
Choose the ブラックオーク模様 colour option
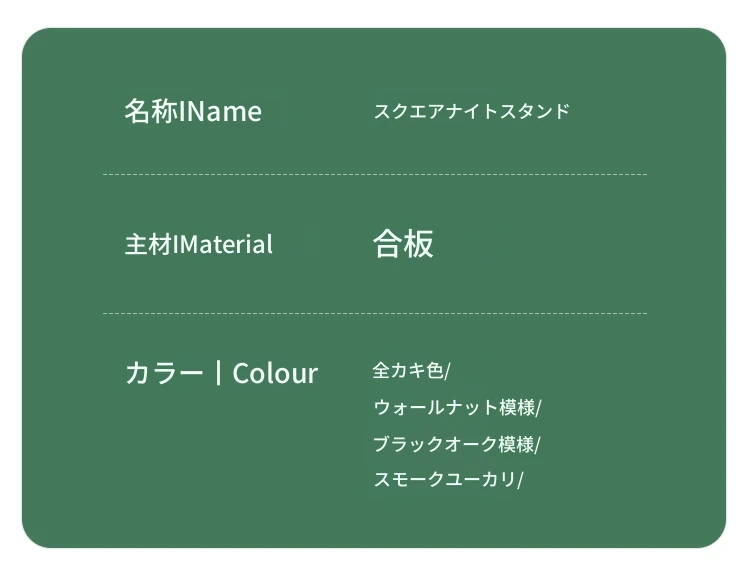454,444
